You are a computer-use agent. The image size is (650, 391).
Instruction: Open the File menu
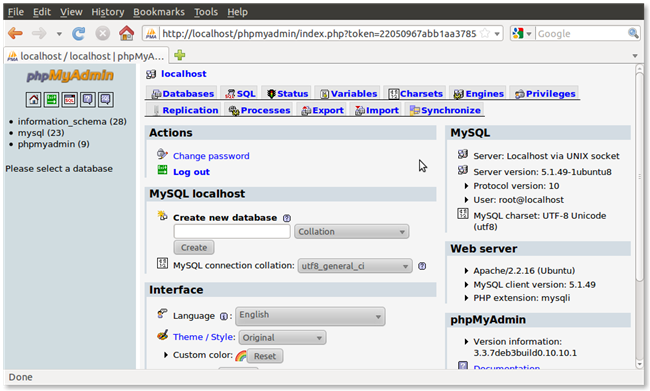tap(16, 12)
